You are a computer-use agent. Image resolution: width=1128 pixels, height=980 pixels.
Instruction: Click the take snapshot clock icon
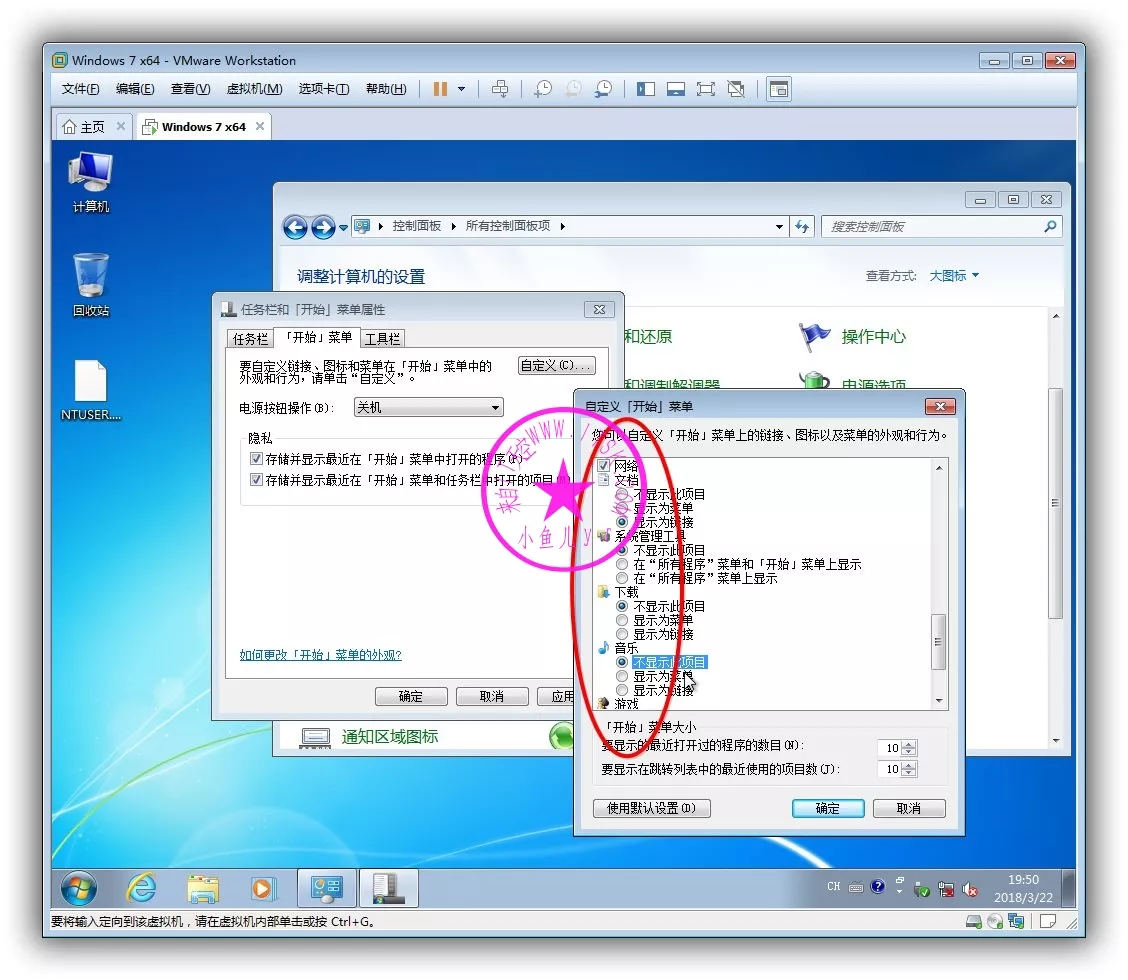pyautogui.click(x=542, y=89)
